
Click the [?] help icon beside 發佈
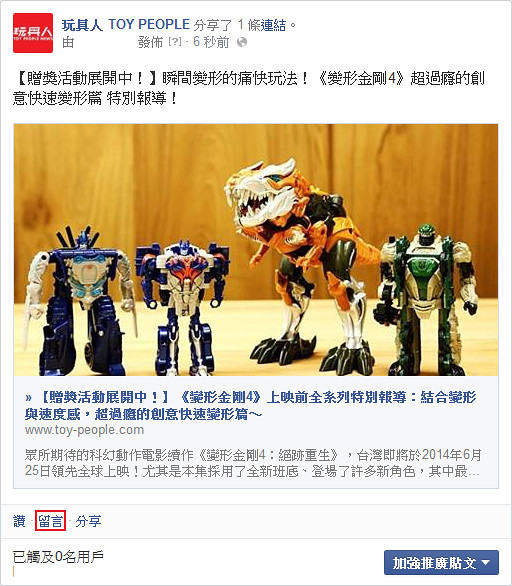pos(175,41)
